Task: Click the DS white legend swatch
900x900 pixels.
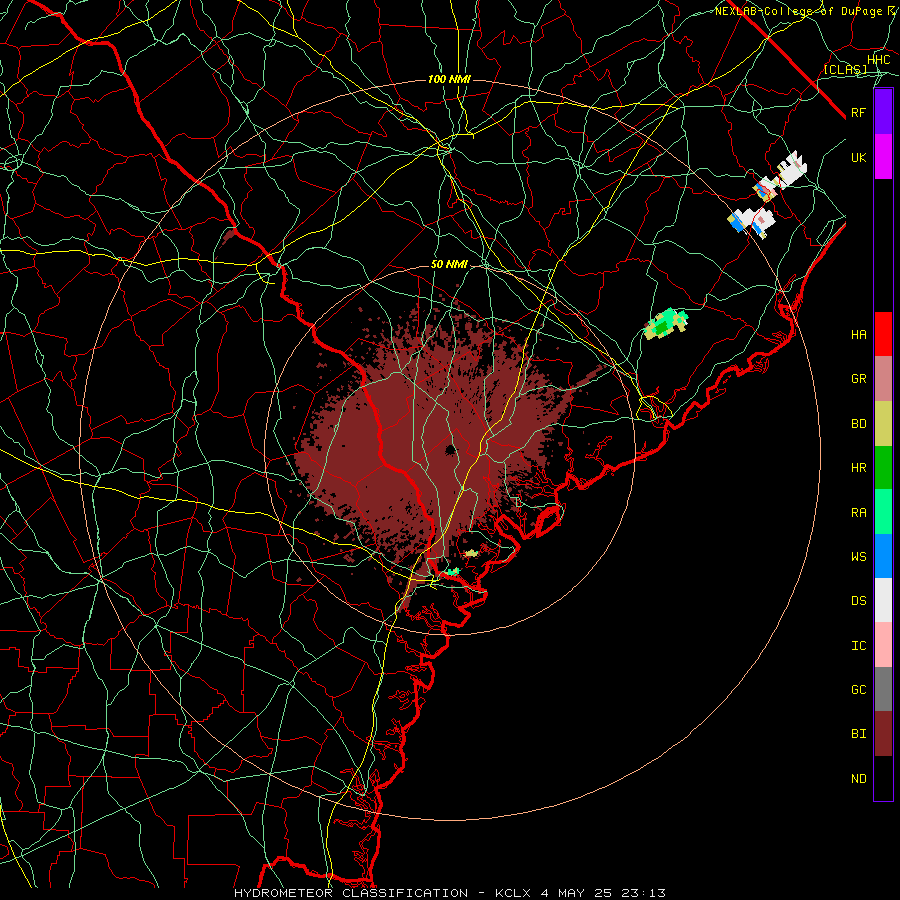Action: (883, 600)
